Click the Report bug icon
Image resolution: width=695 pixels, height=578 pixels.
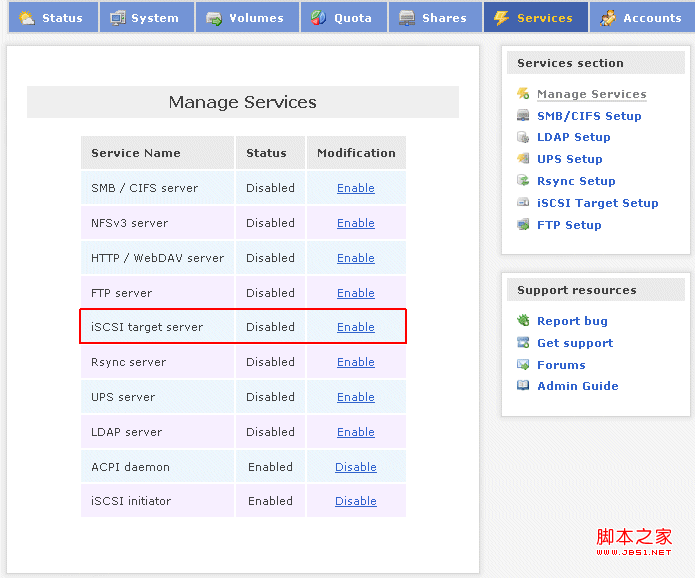[523, 321]
